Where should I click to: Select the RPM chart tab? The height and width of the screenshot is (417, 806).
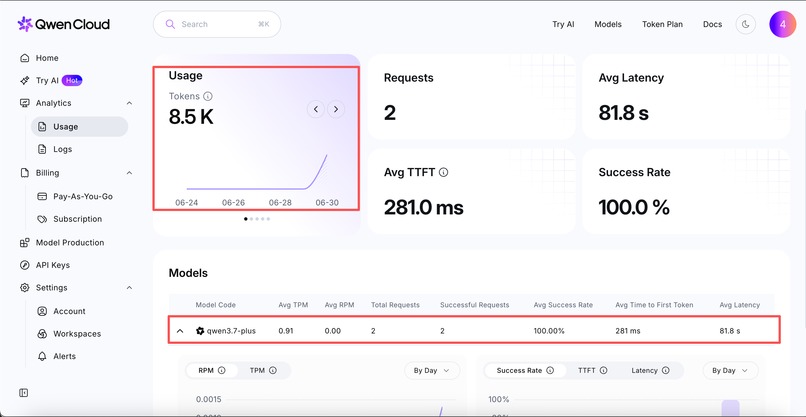pos(212,370)
